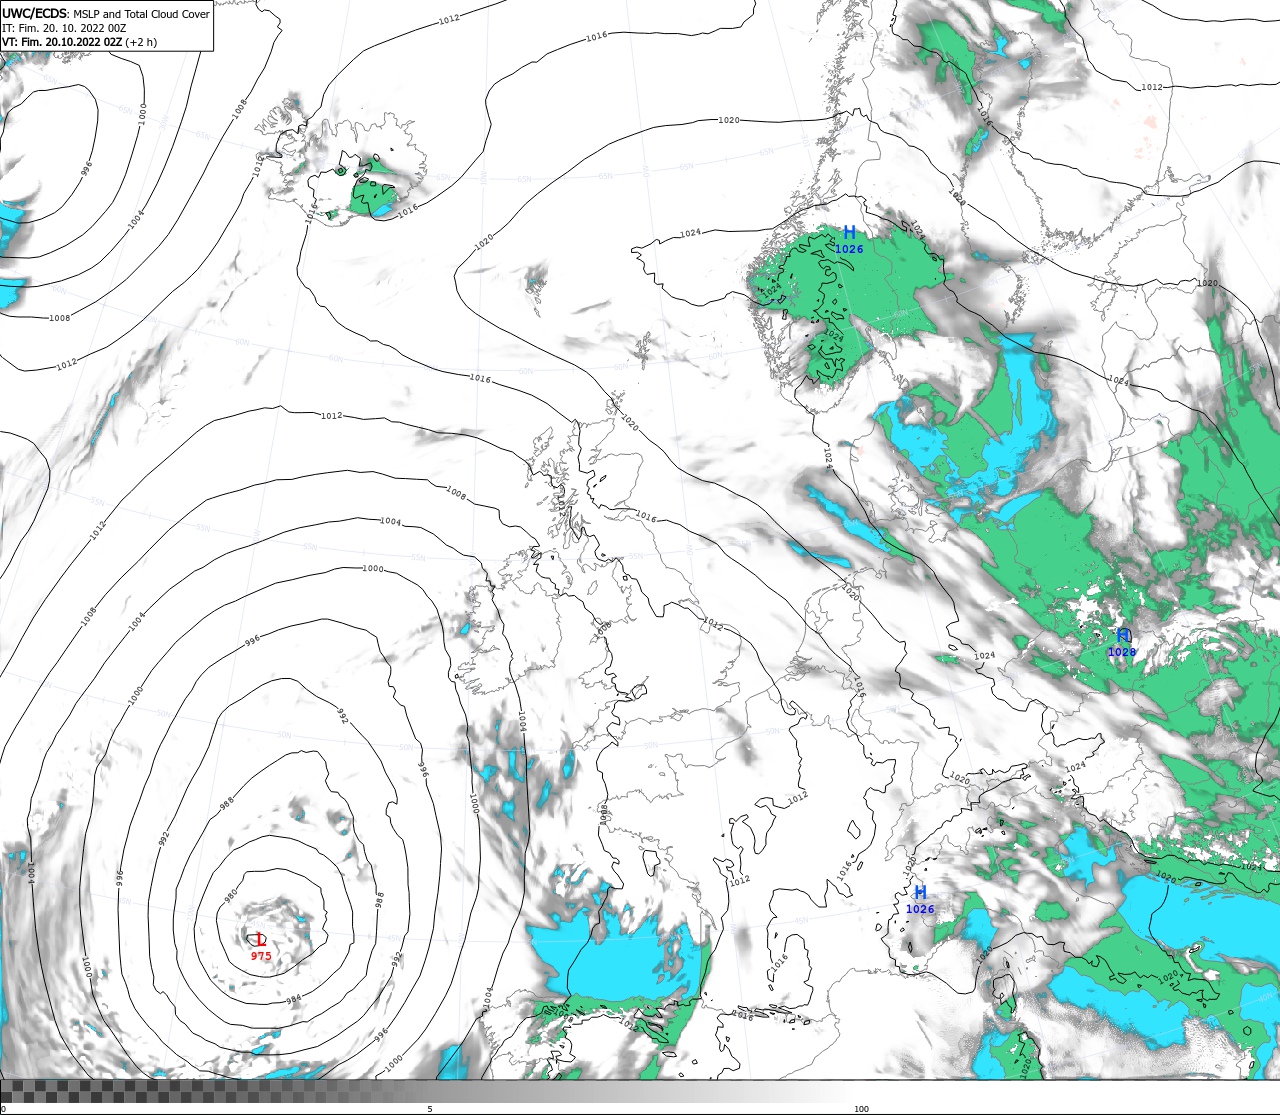Select the 'IT: Fim. 20. 10. 2022 00Z' line
Image resolution: width=1280 pixels, height=1115 pixels.
pos(64,28)
